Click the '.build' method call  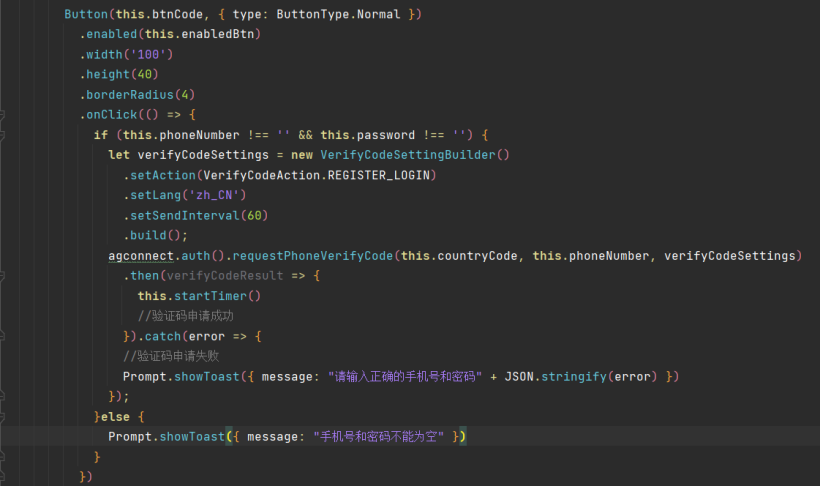click(x=145, y=235)
